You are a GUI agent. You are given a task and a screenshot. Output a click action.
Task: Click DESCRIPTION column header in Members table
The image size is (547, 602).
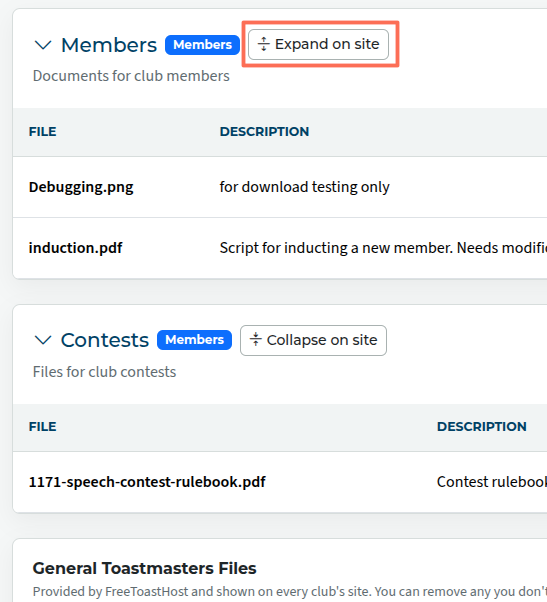pos(264,132)
